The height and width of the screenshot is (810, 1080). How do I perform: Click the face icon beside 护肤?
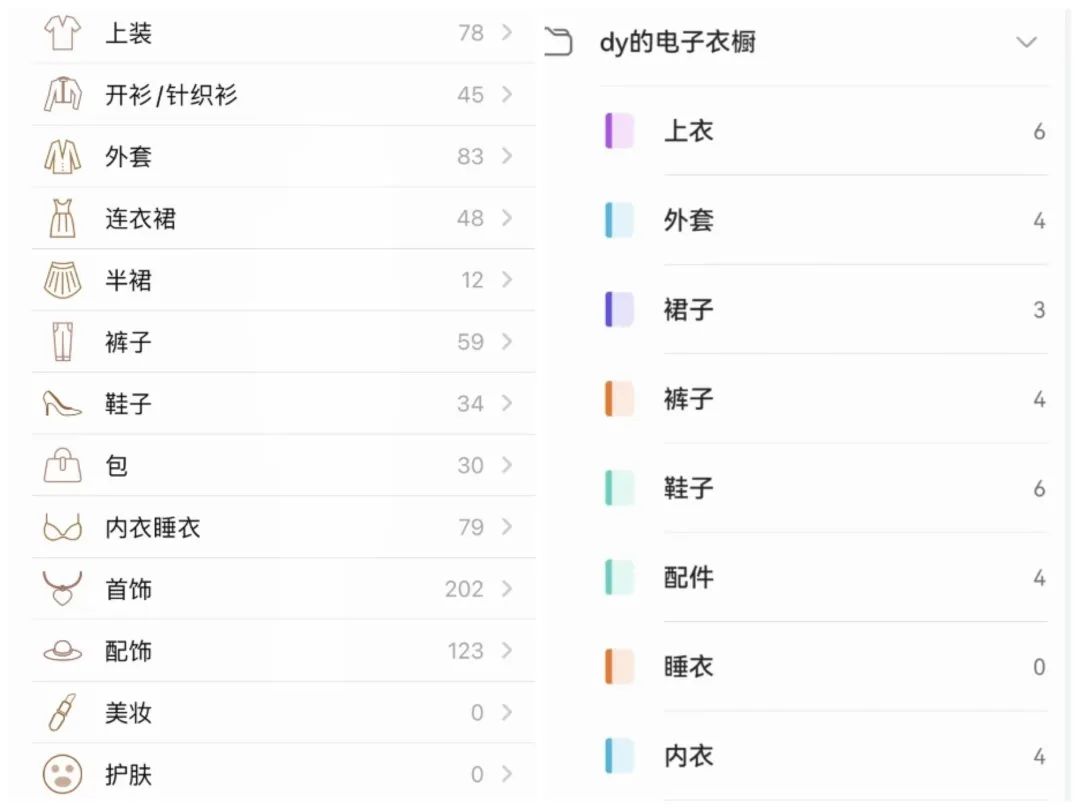click(x=63, y=774)
